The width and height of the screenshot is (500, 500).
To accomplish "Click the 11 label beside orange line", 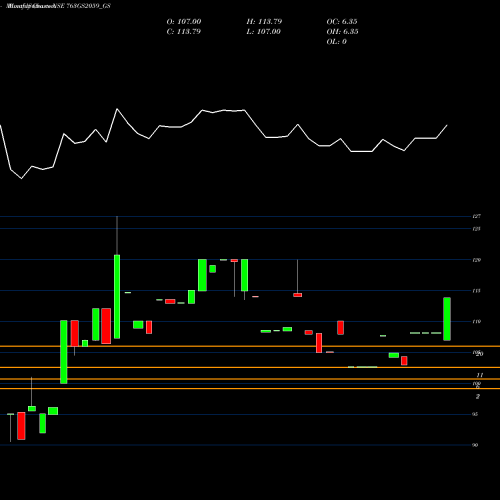I will [x=480, y=375].
